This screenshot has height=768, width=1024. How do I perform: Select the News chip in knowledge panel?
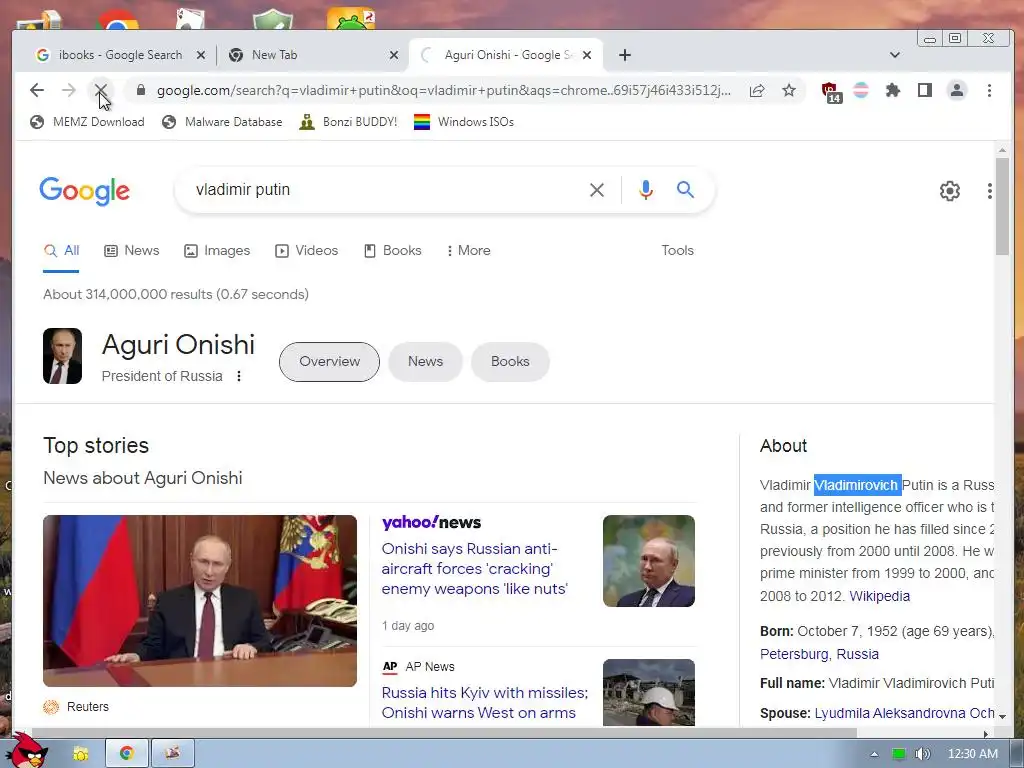tap(425, 362)
